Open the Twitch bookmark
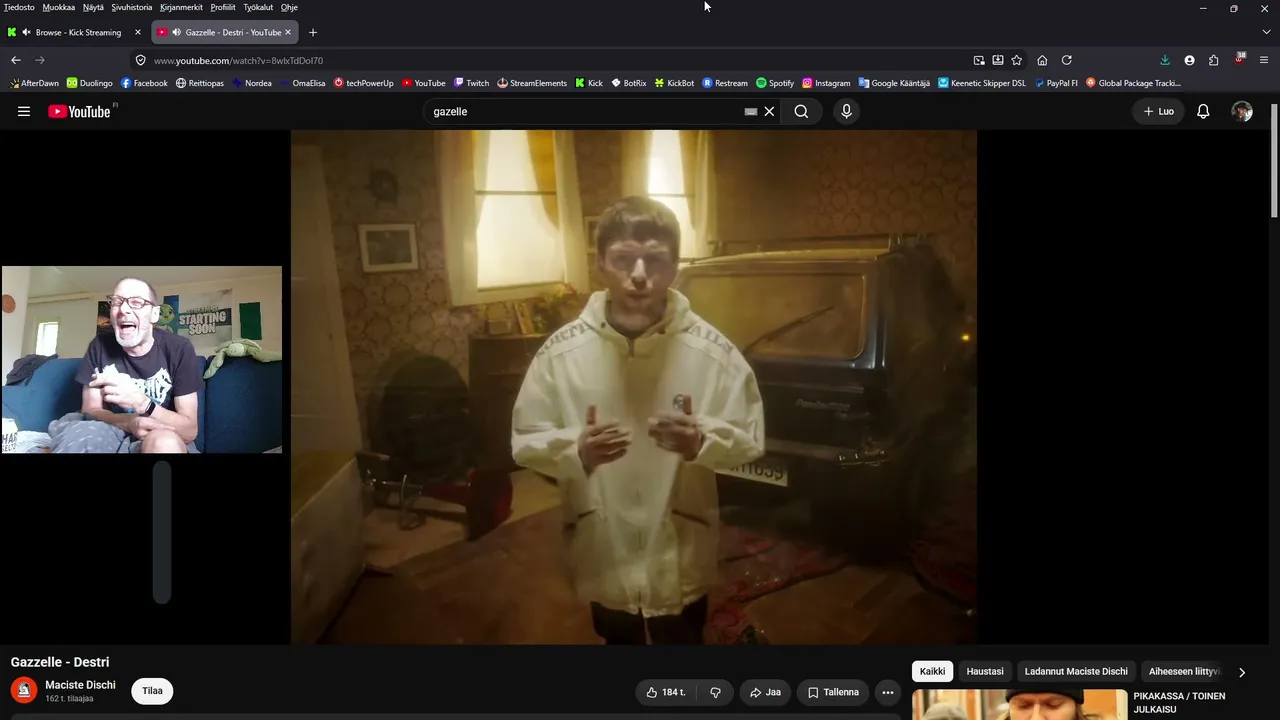 pyautogui.click(x=471, y=83)
